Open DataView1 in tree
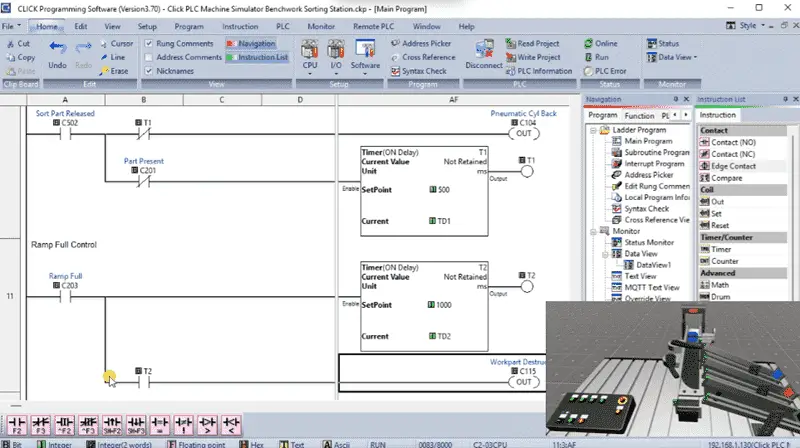Screen dimensions: 800x448 tap(647, 265)
